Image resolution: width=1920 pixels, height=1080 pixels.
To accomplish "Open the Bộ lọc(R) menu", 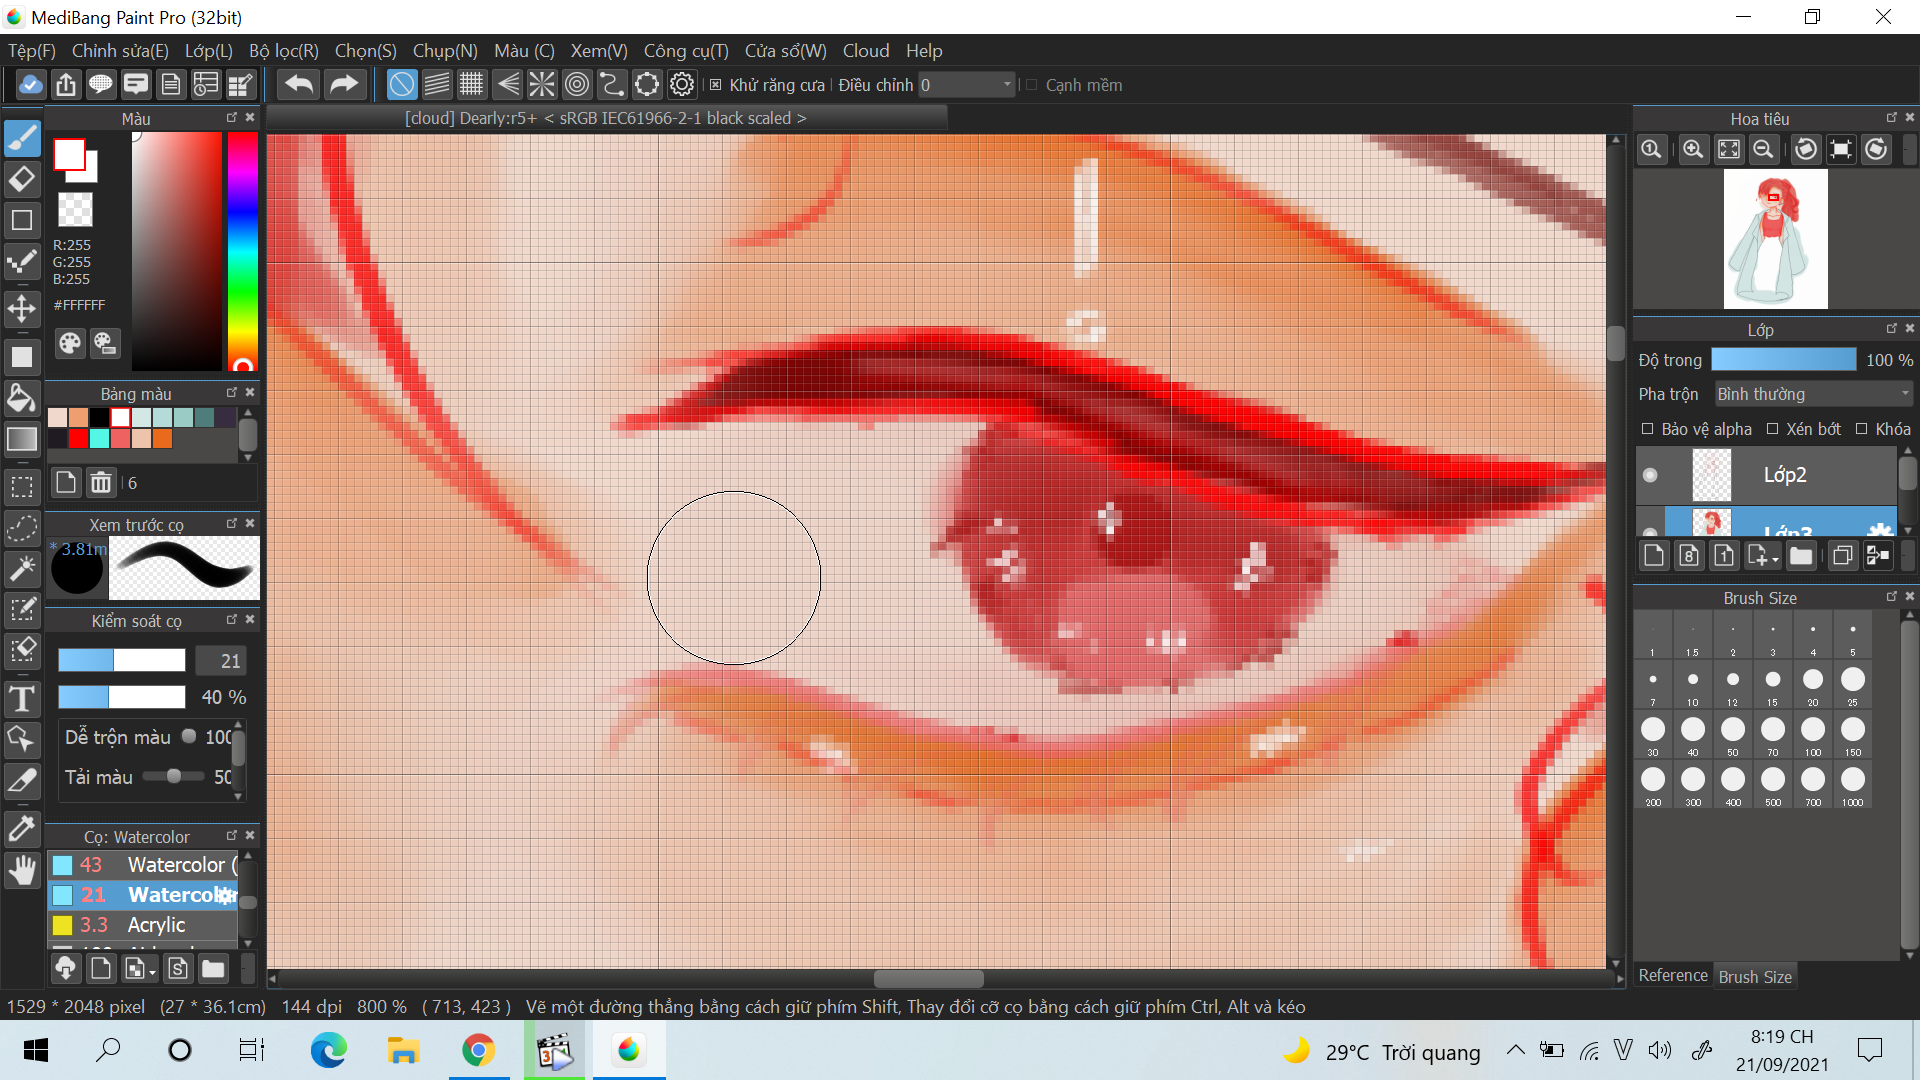I will [x=283, y=51].
